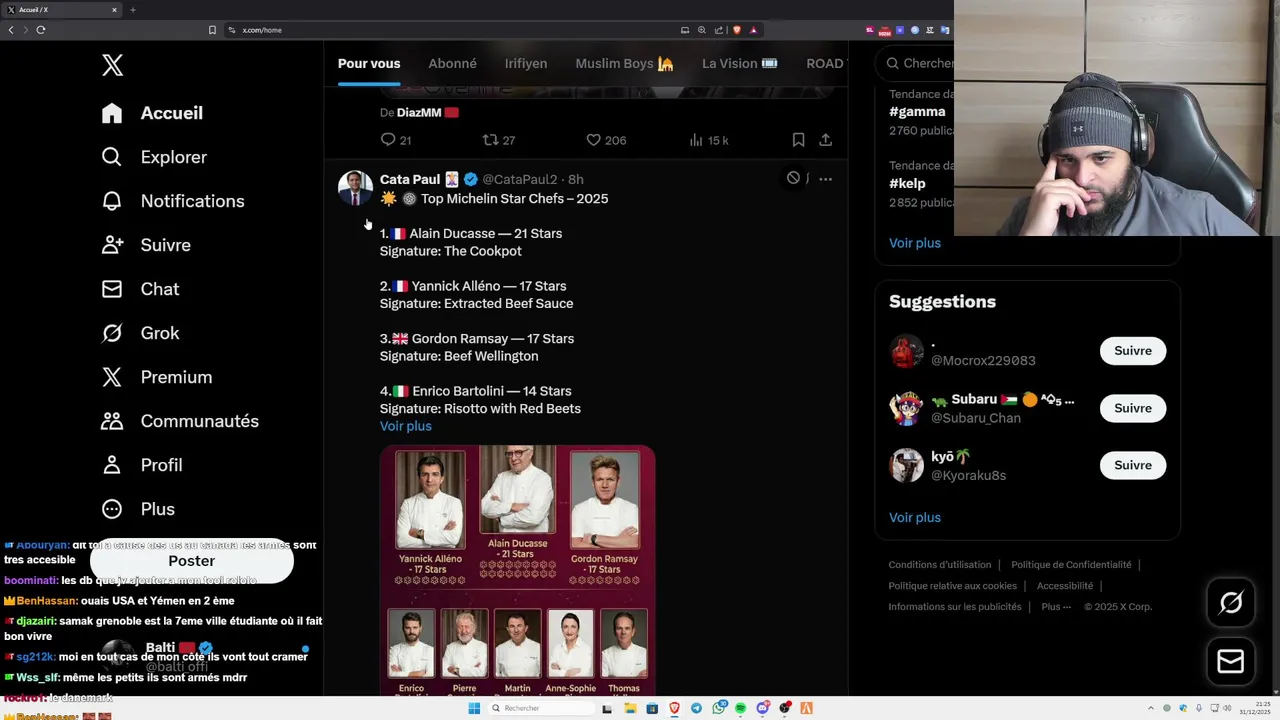The image size is (1280, 720).
Task: Click the Grok explain icon on Cata Paul's post
Action: click(x=793, y=178)
